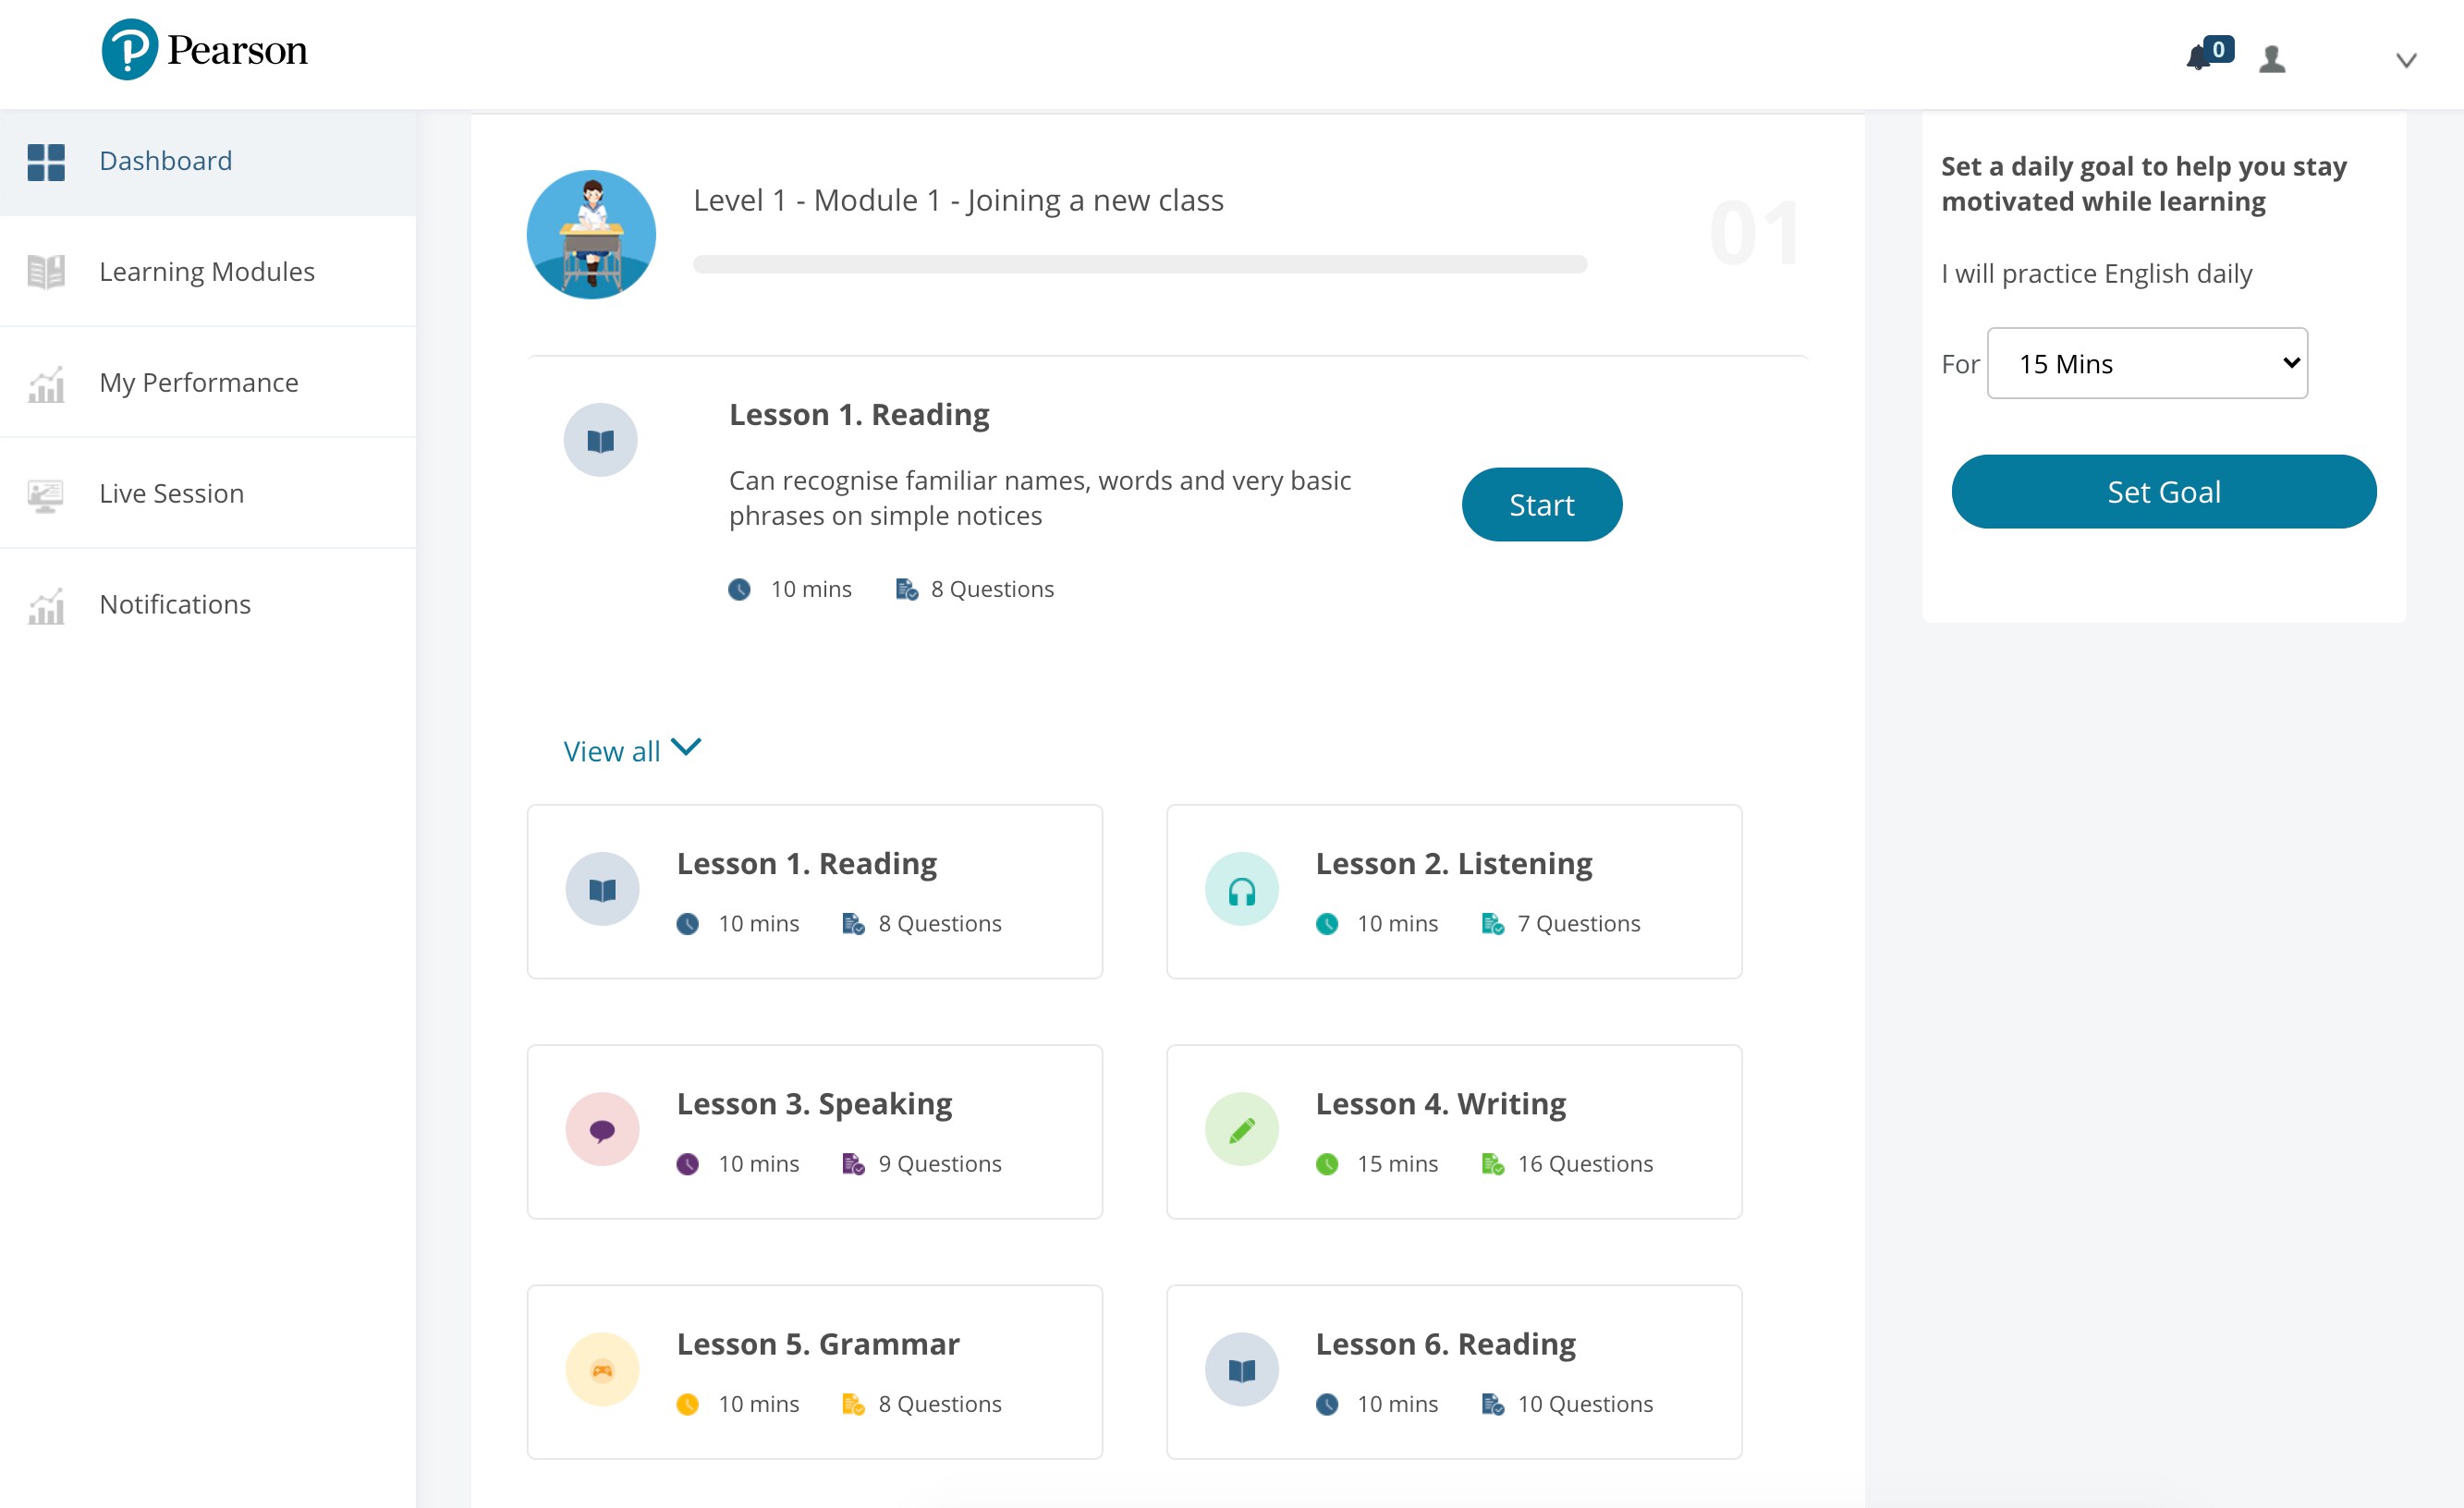Open My Performance from sidebar
2464x1508 pixels.
(x=199, y=382)
